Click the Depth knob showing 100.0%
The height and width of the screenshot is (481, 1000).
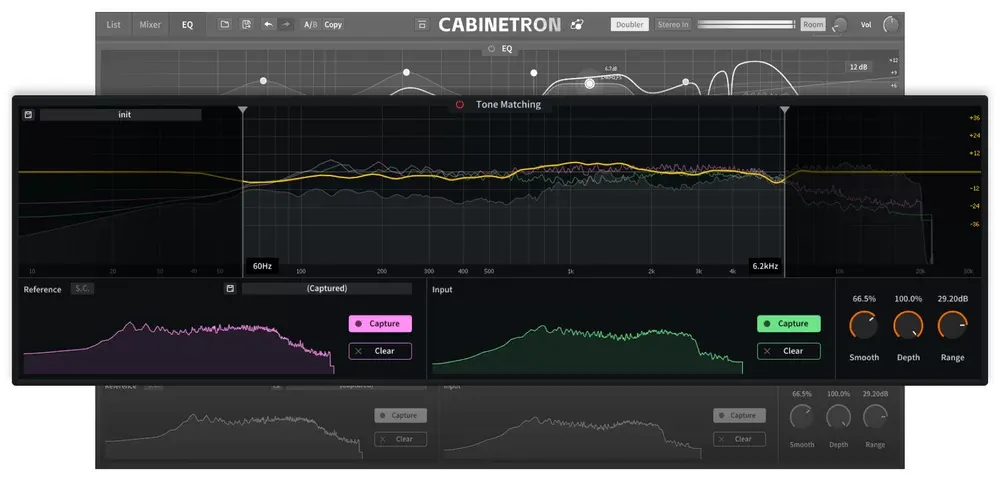[908, 325]
